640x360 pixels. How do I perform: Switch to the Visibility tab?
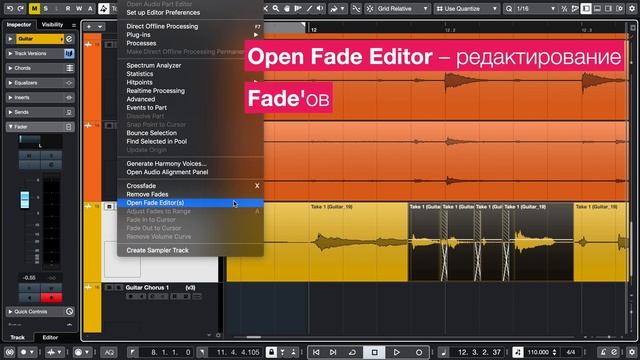click(52, 24)
